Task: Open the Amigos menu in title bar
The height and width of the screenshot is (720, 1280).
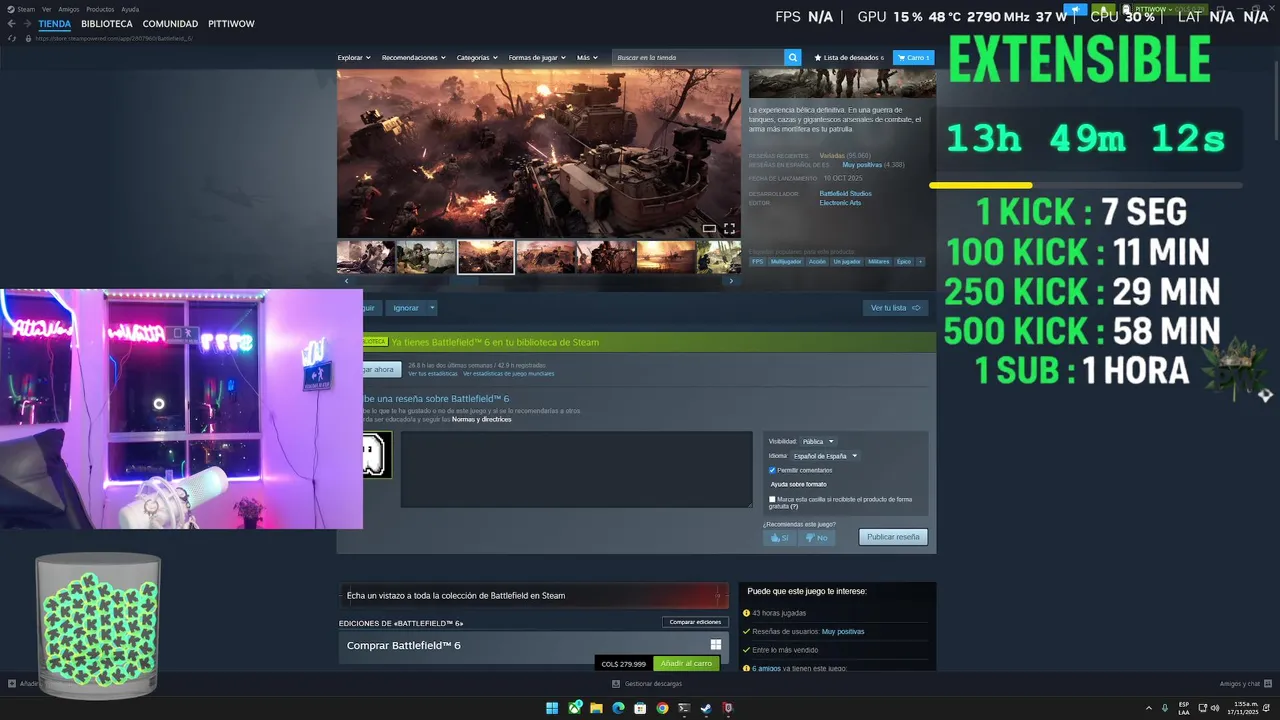Action: [x=69, y=9]
